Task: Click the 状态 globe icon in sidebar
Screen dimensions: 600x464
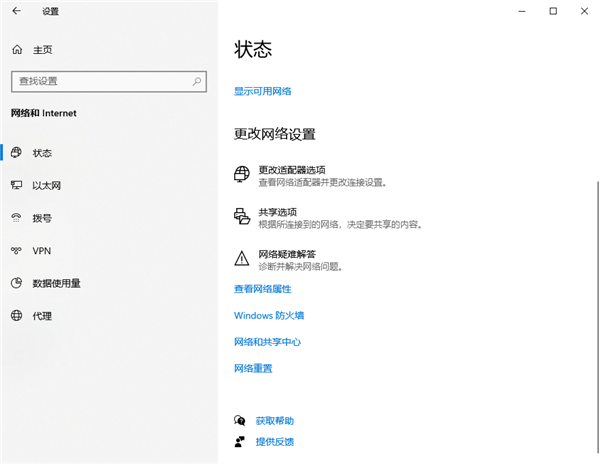Action: click(x=16, y=153)
